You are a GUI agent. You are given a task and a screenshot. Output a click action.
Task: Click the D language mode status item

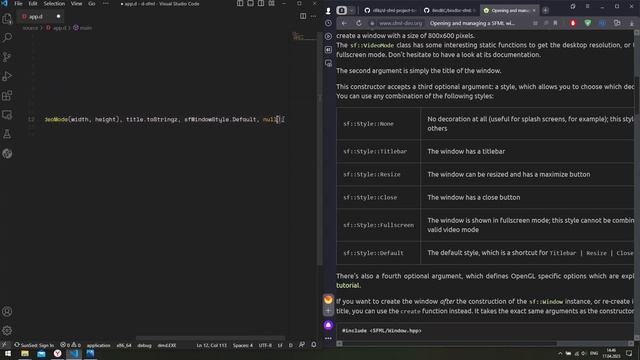click(291, 345)
